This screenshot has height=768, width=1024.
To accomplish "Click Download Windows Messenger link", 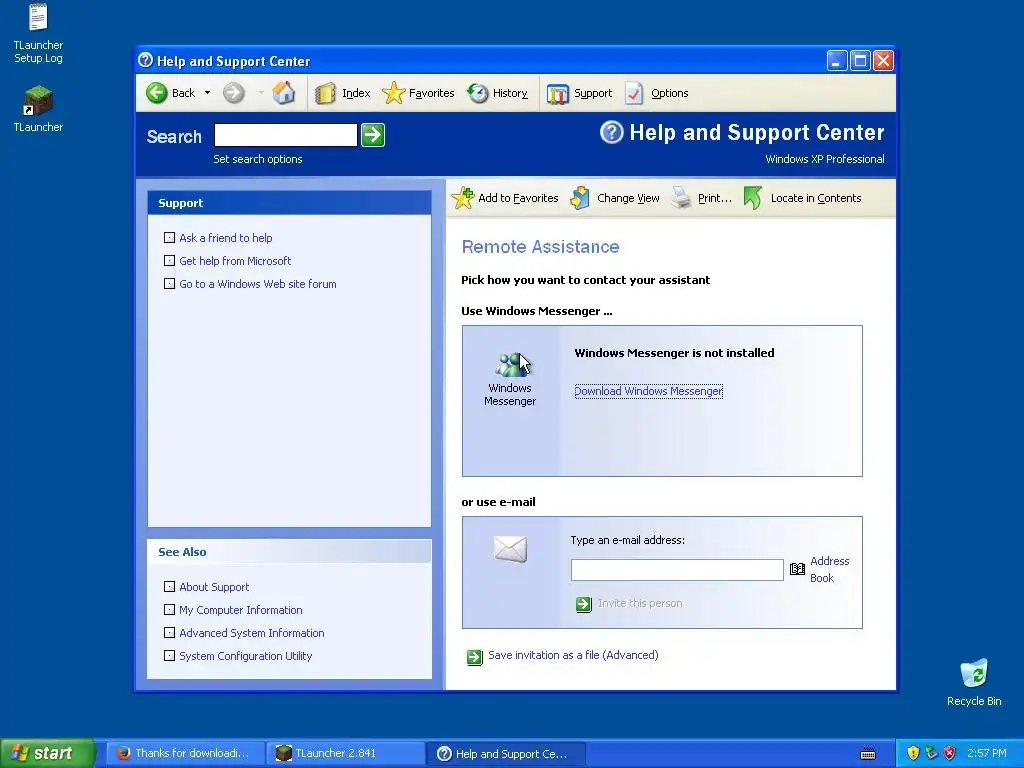I will 648,391.
